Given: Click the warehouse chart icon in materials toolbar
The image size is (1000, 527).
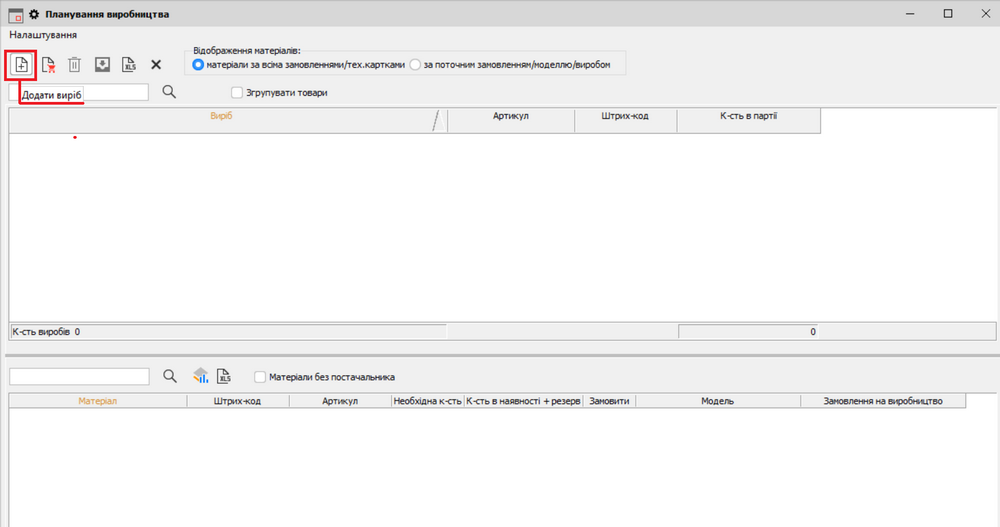Looking at the screenshot, I should pyautogui.click(x=200, y=376).
